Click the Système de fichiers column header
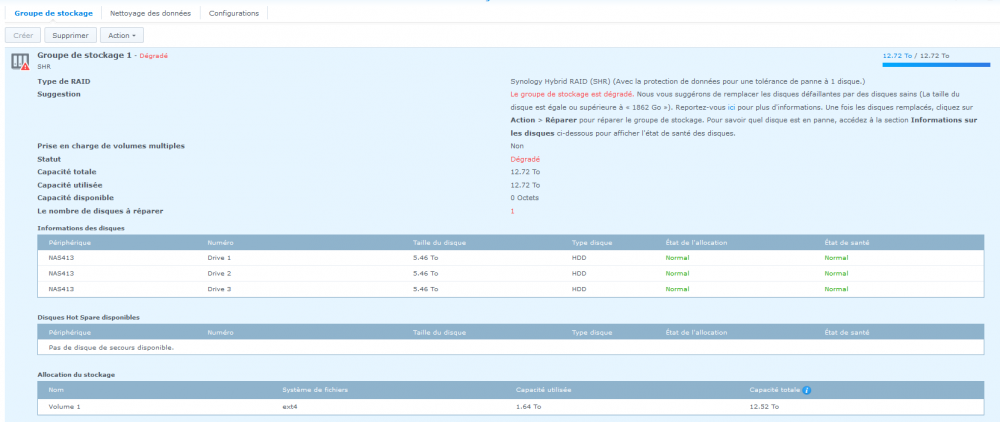Viewport: 1000px width, 422px height. (x=315, y=390)
